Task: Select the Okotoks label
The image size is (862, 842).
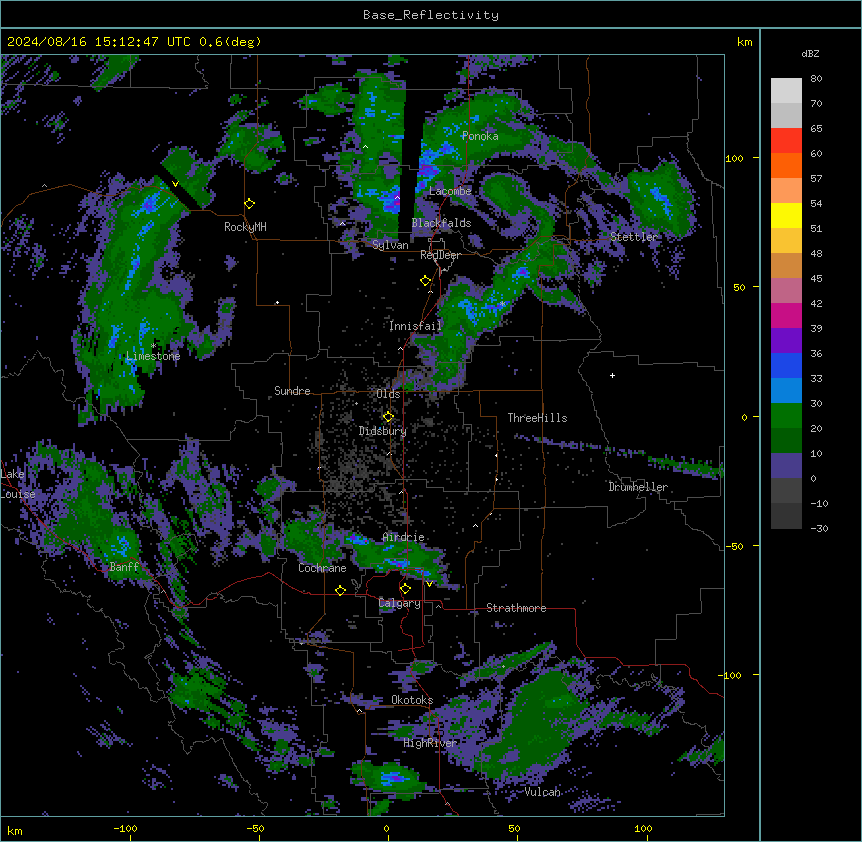Action: coord(412,700)
